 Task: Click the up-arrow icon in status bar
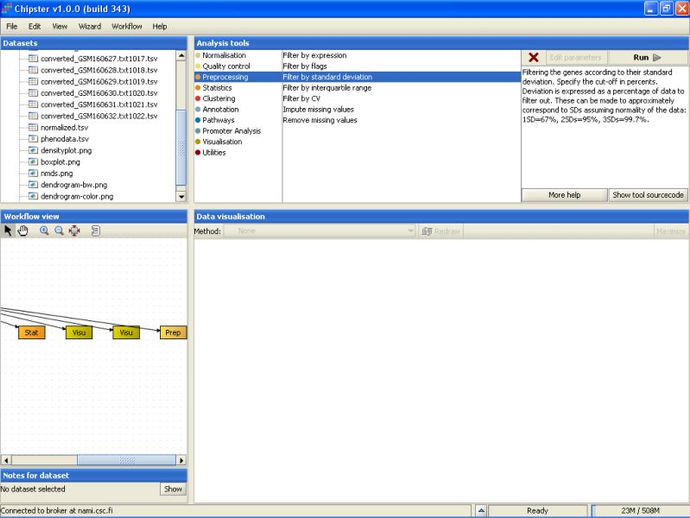click(x=481, y=511)
